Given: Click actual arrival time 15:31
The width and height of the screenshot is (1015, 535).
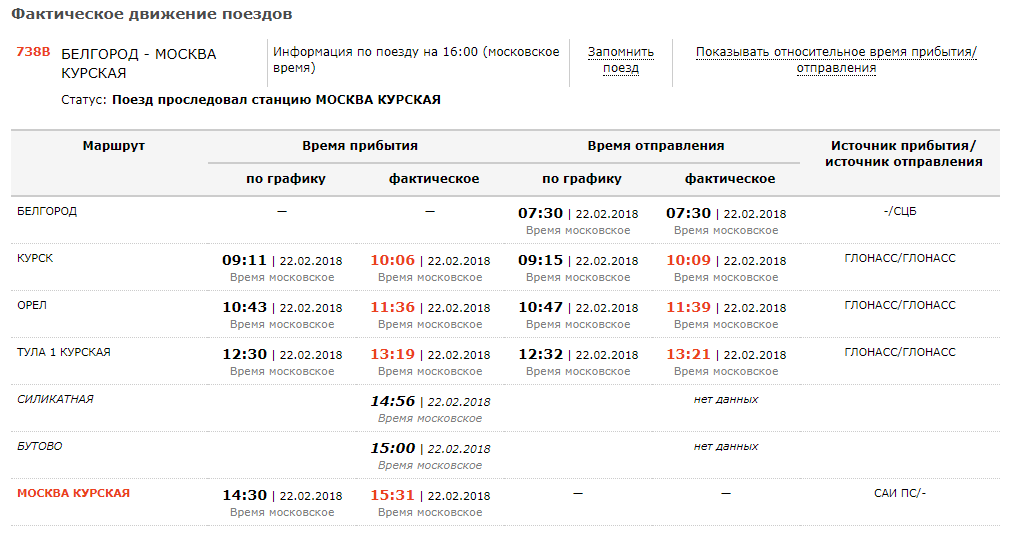Looking at the screenshot, I should (x=392, y=495).
